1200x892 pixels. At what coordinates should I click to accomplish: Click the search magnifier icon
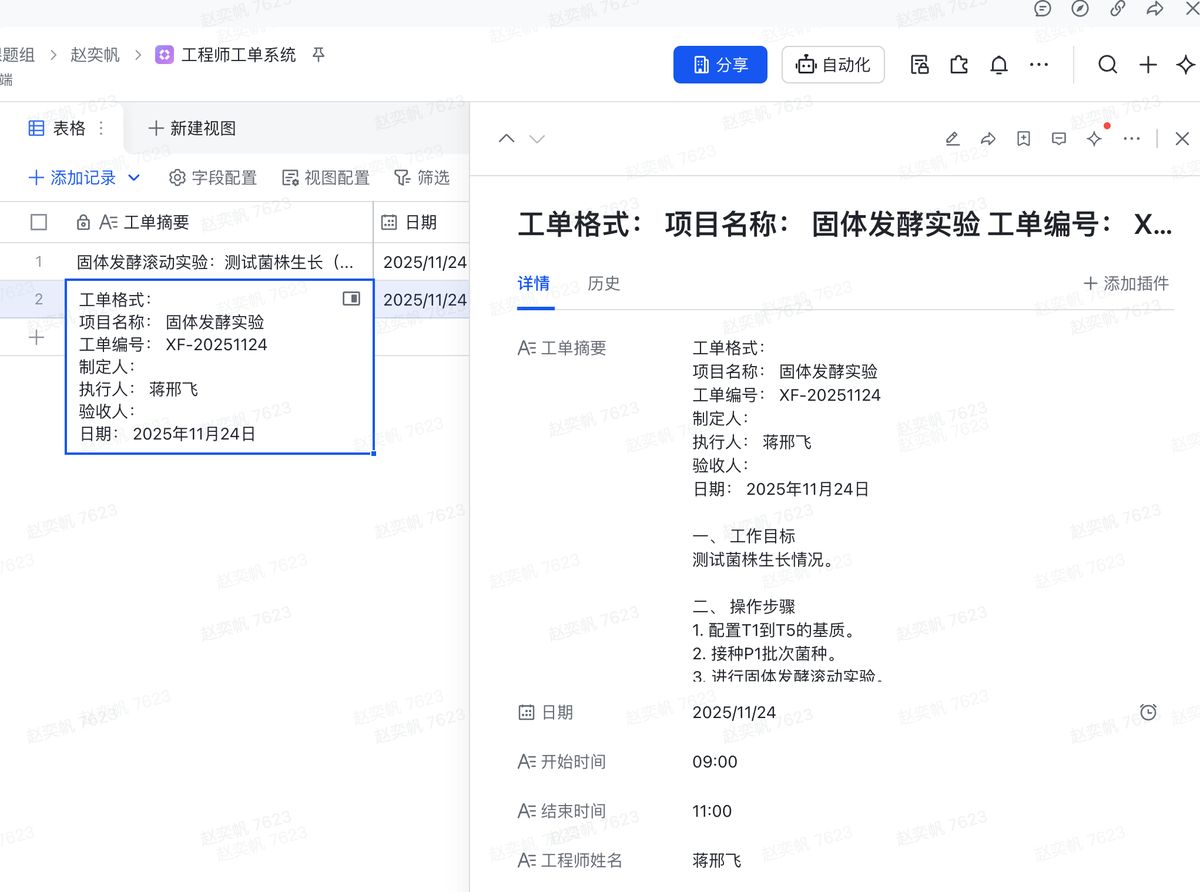coord(1107,65)
